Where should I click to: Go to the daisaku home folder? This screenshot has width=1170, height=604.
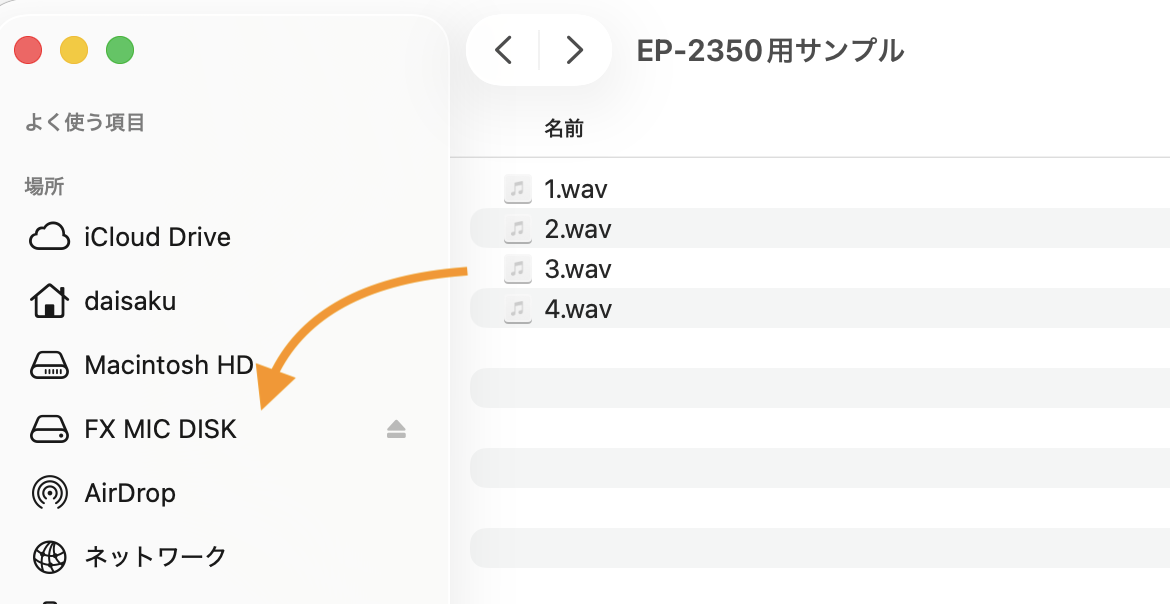pyautogui.click(x=130, y=301)
